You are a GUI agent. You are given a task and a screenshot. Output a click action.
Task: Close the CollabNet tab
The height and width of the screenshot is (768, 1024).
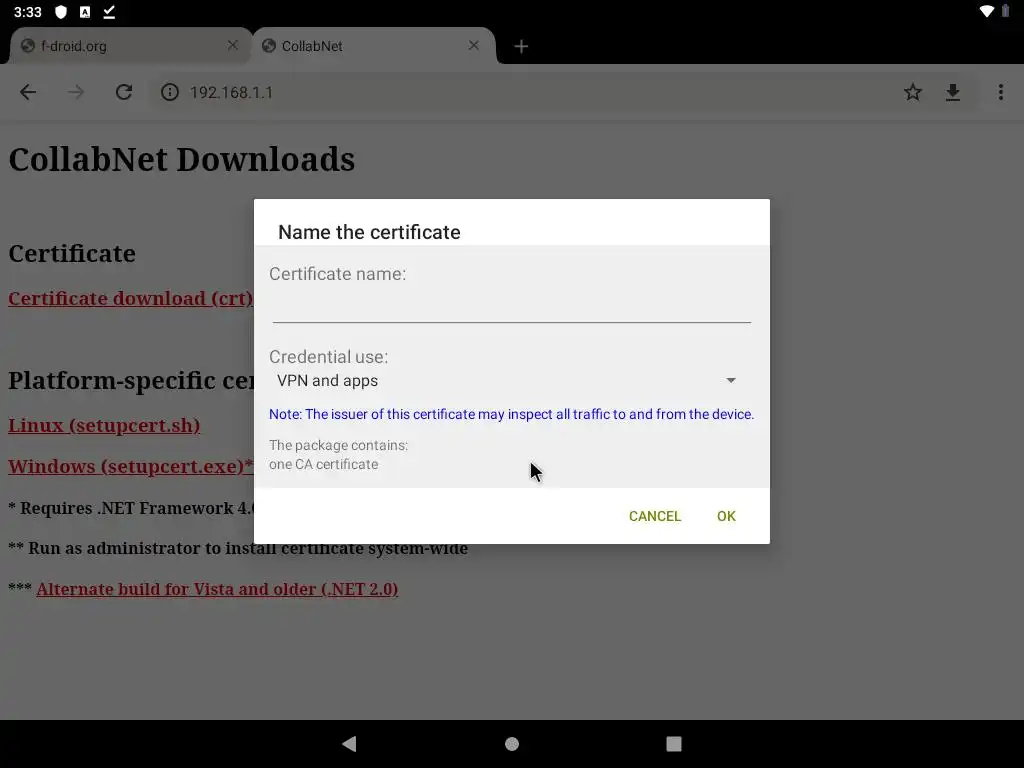tap(473, 45)
